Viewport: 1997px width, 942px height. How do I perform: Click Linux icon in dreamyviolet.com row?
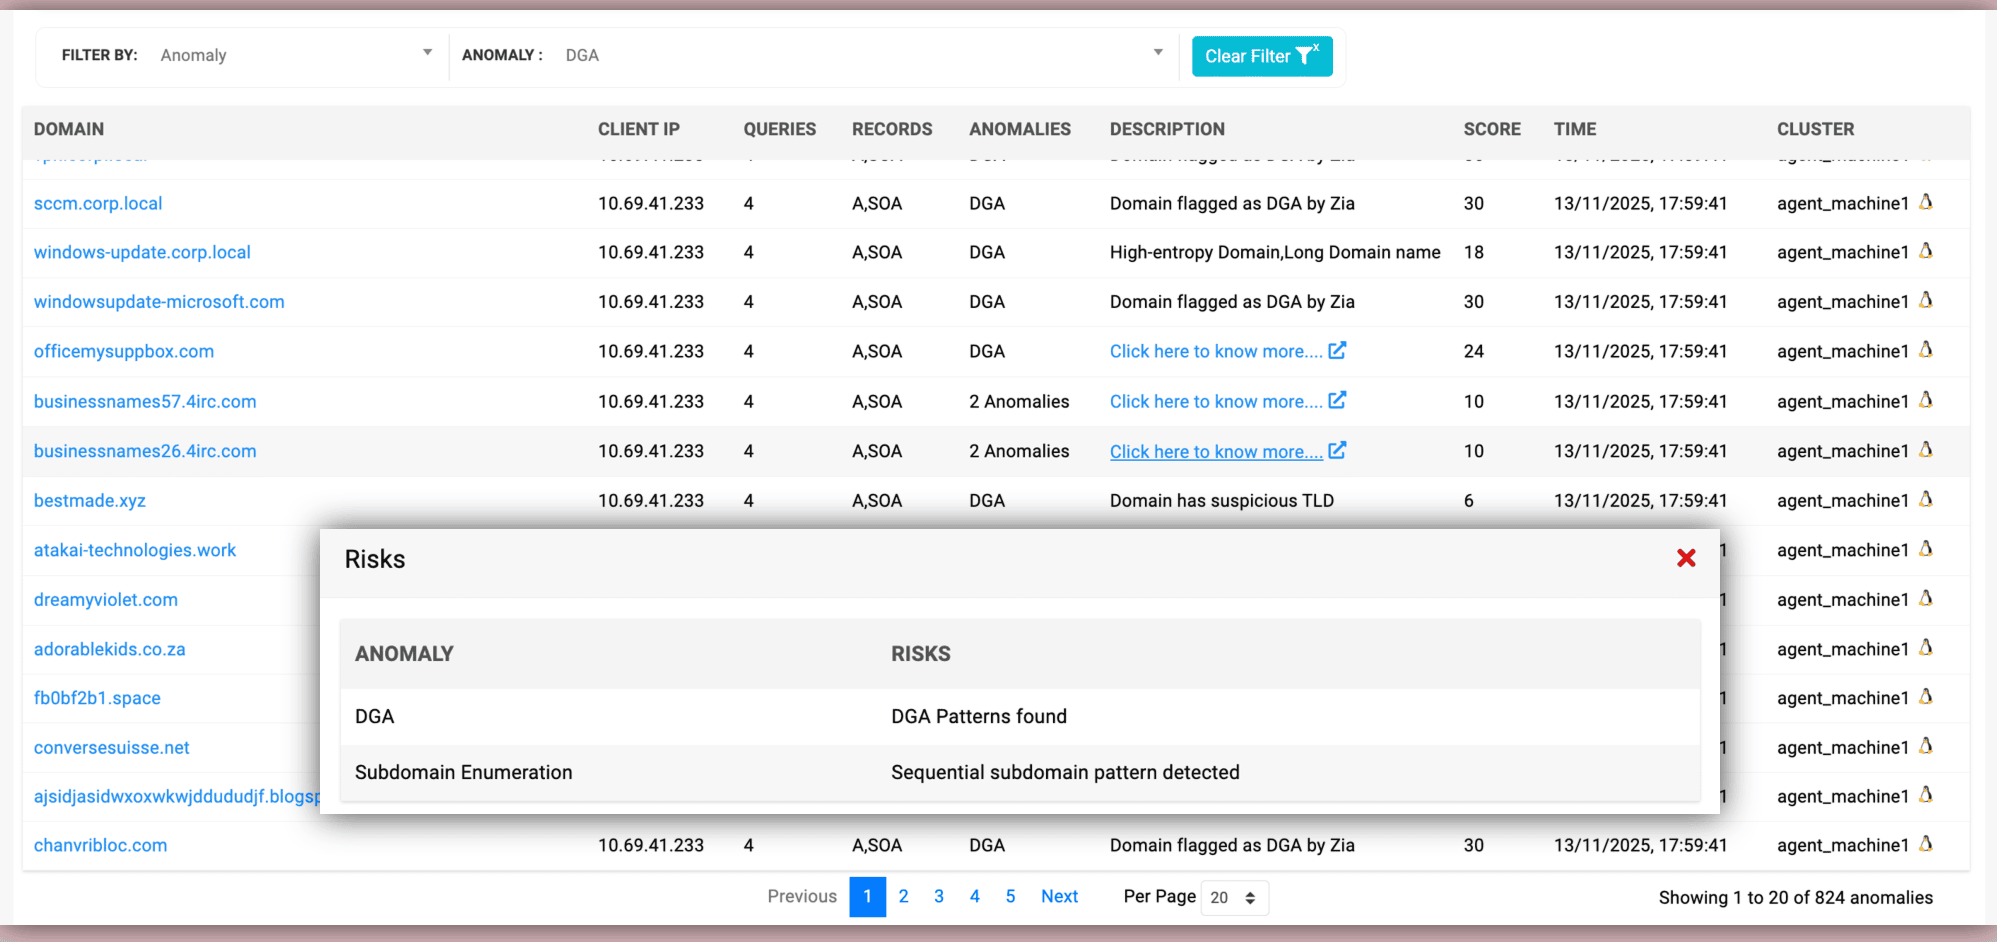(1926, 598)
